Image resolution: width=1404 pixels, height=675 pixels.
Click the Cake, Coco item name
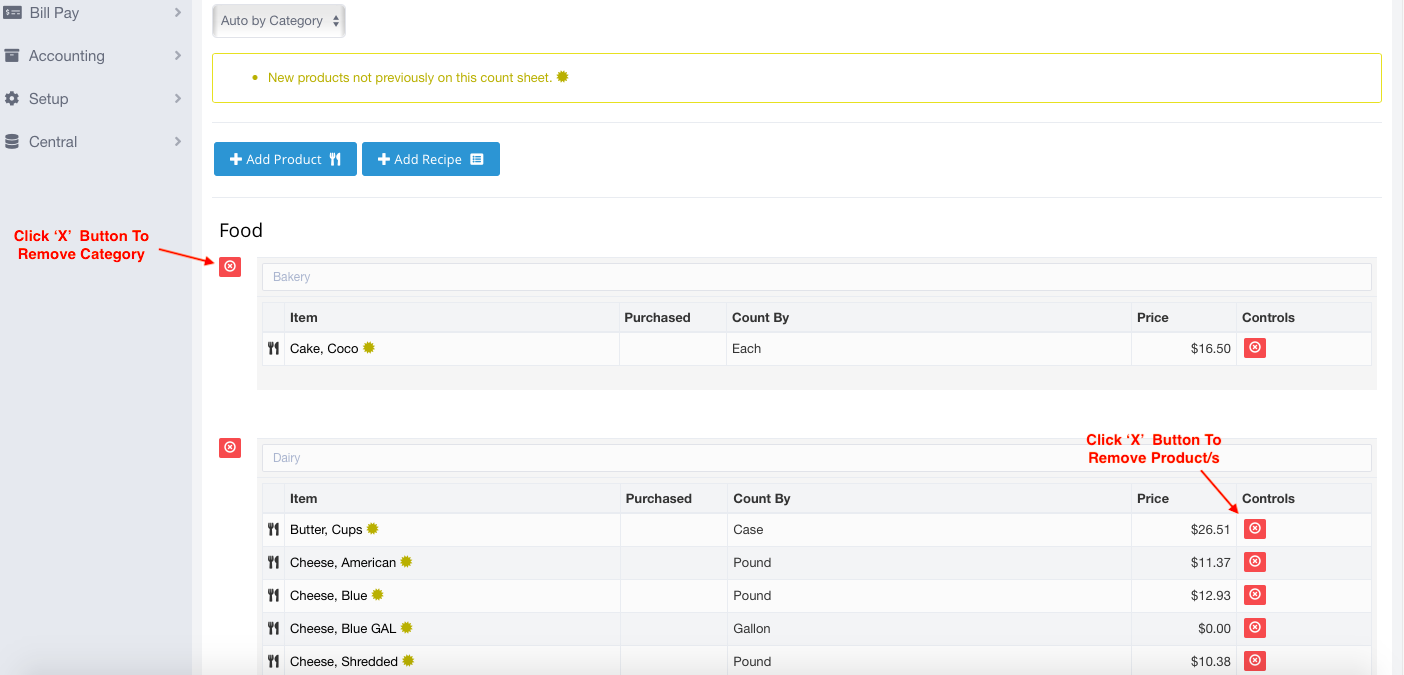324,349
